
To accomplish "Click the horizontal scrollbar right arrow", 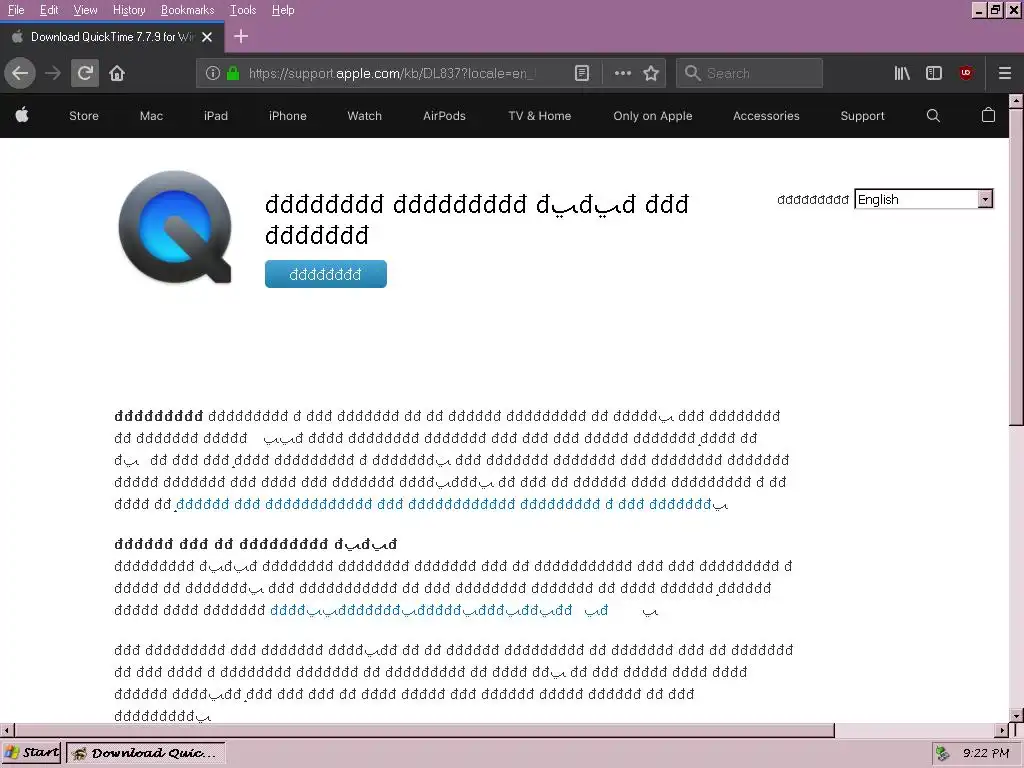I will pos(1002,729).
